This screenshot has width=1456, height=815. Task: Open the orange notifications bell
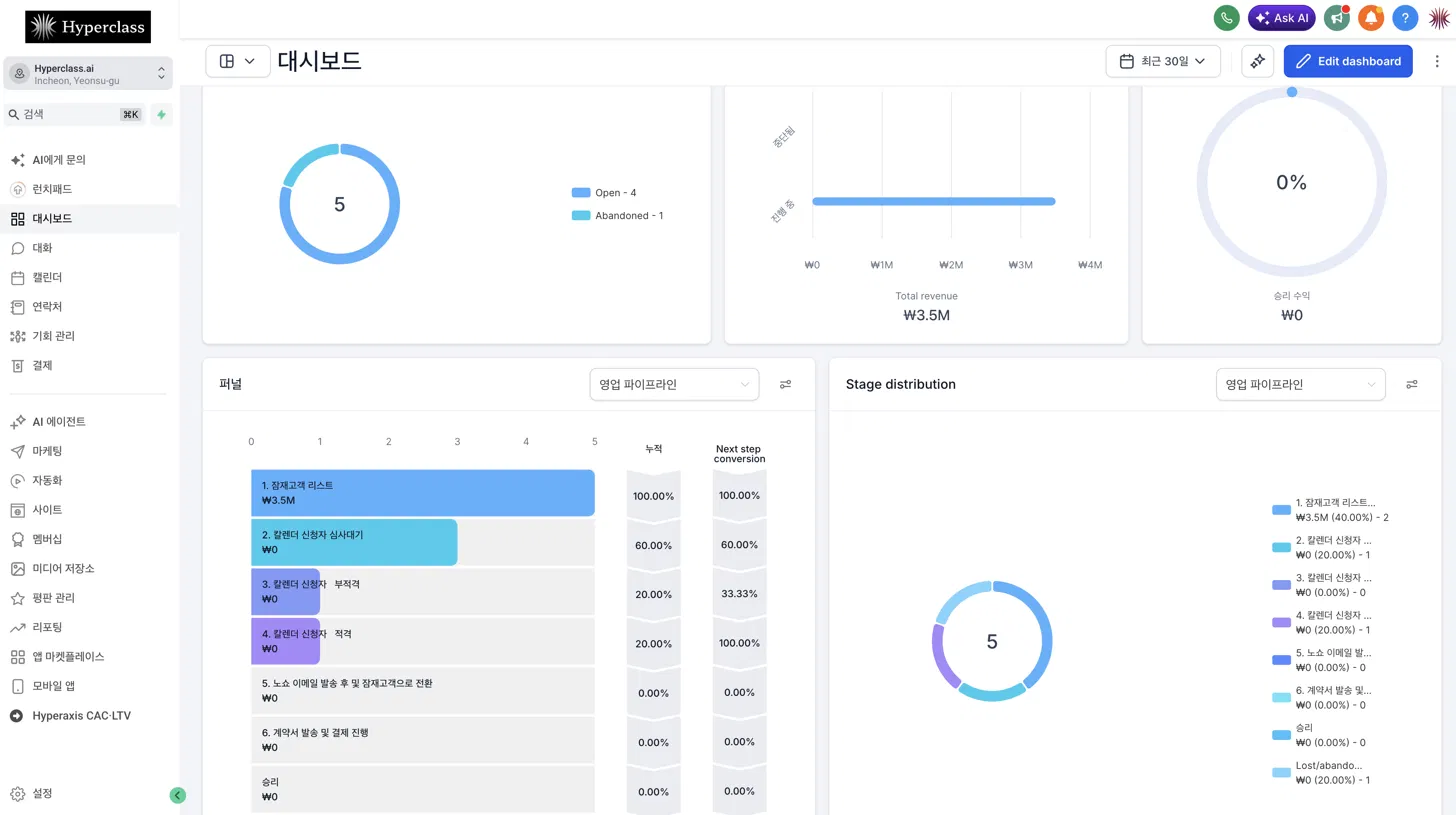click(x=1371, y=18)
